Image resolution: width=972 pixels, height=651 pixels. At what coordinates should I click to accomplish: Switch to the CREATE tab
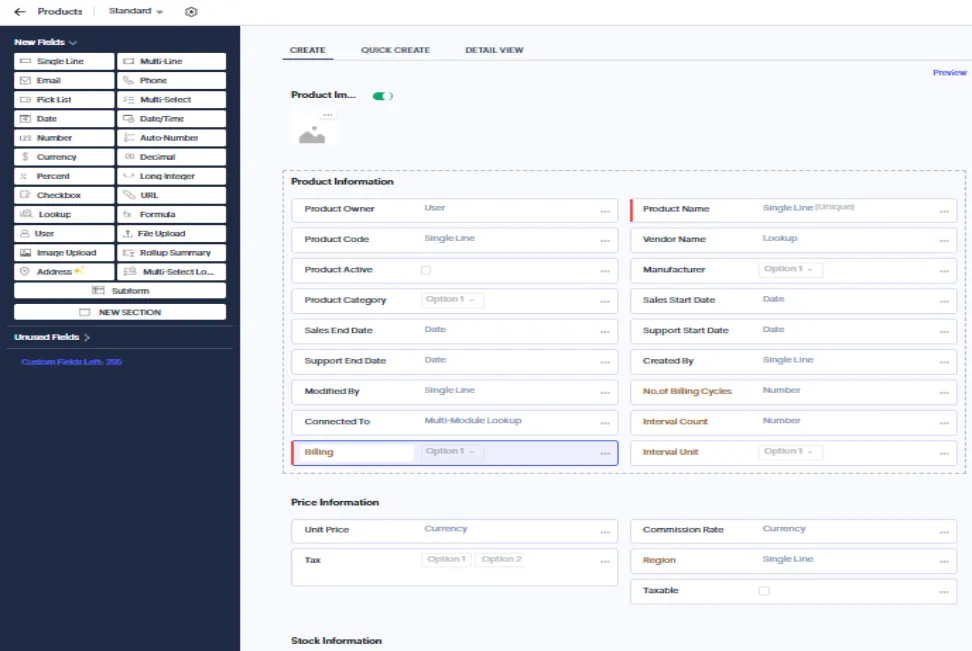click(307, 50)
